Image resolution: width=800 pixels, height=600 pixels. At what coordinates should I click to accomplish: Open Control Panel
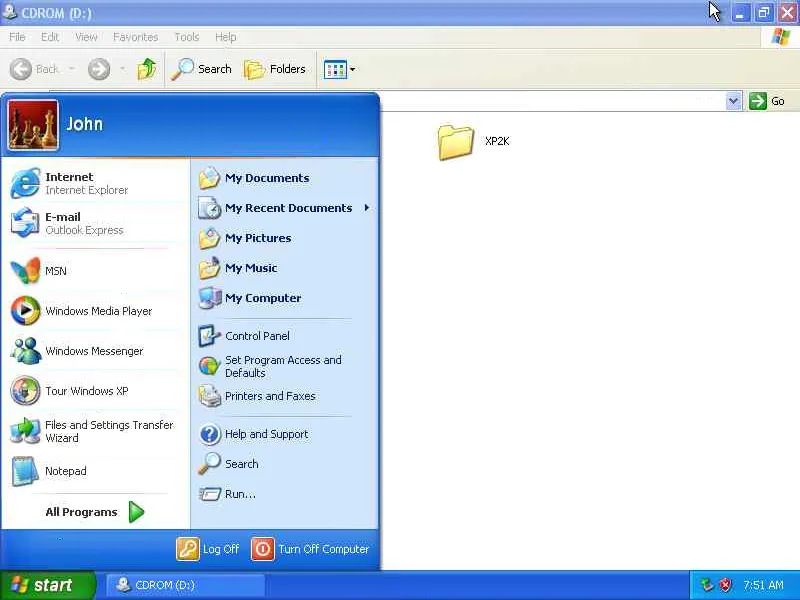point(285,336)
